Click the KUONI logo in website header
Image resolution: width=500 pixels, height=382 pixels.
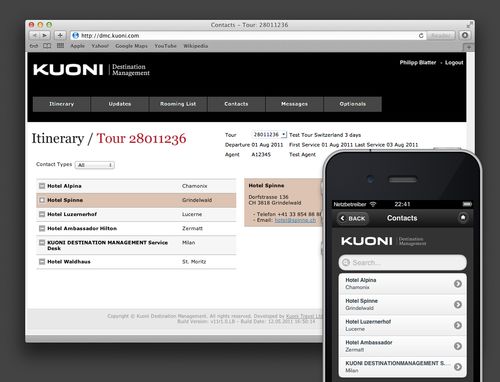(x=68, y=70)
